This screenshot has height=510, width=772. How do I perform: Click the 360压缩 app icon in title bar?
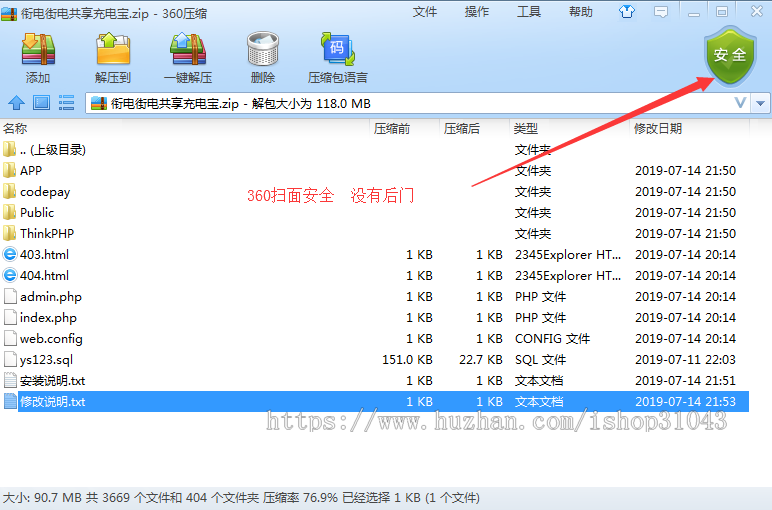click(9, 13)
